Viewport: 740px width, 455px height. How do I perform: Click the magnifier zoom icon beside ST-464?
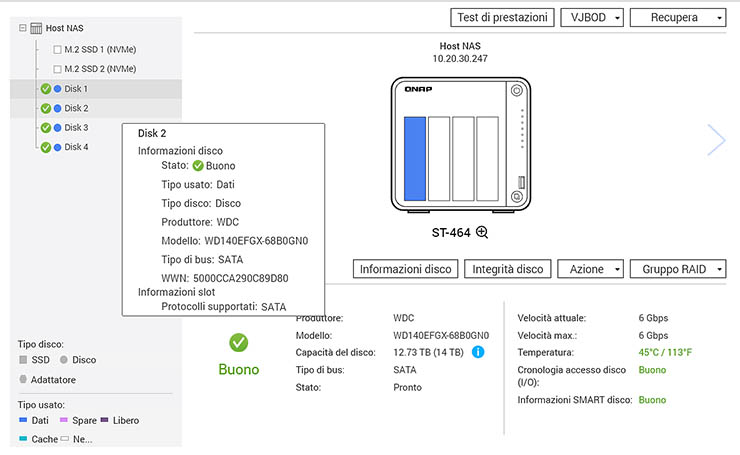pyautogui.click(x=482, y=232)
